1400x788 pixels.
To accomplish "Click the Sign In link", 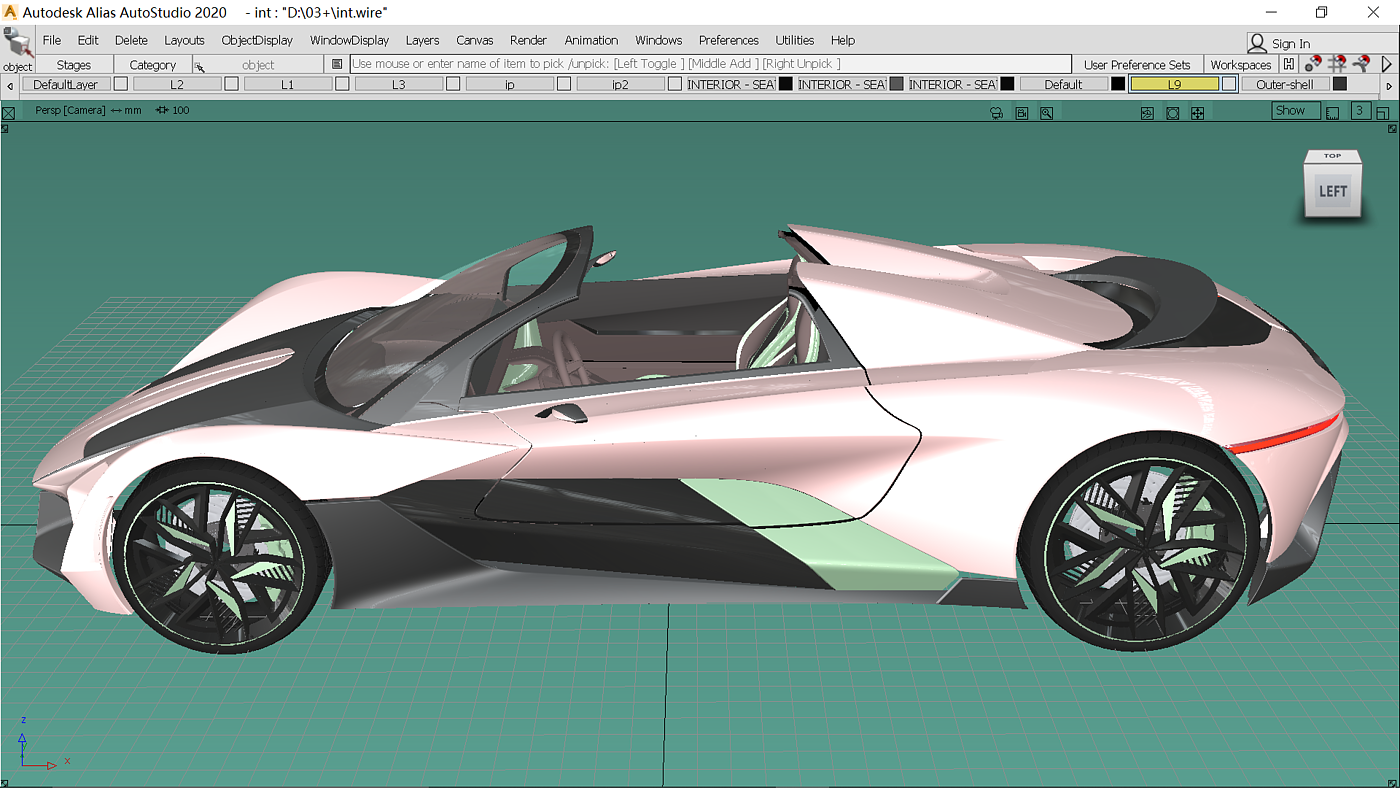I will pyautogui.click(x=1290, y=43).
